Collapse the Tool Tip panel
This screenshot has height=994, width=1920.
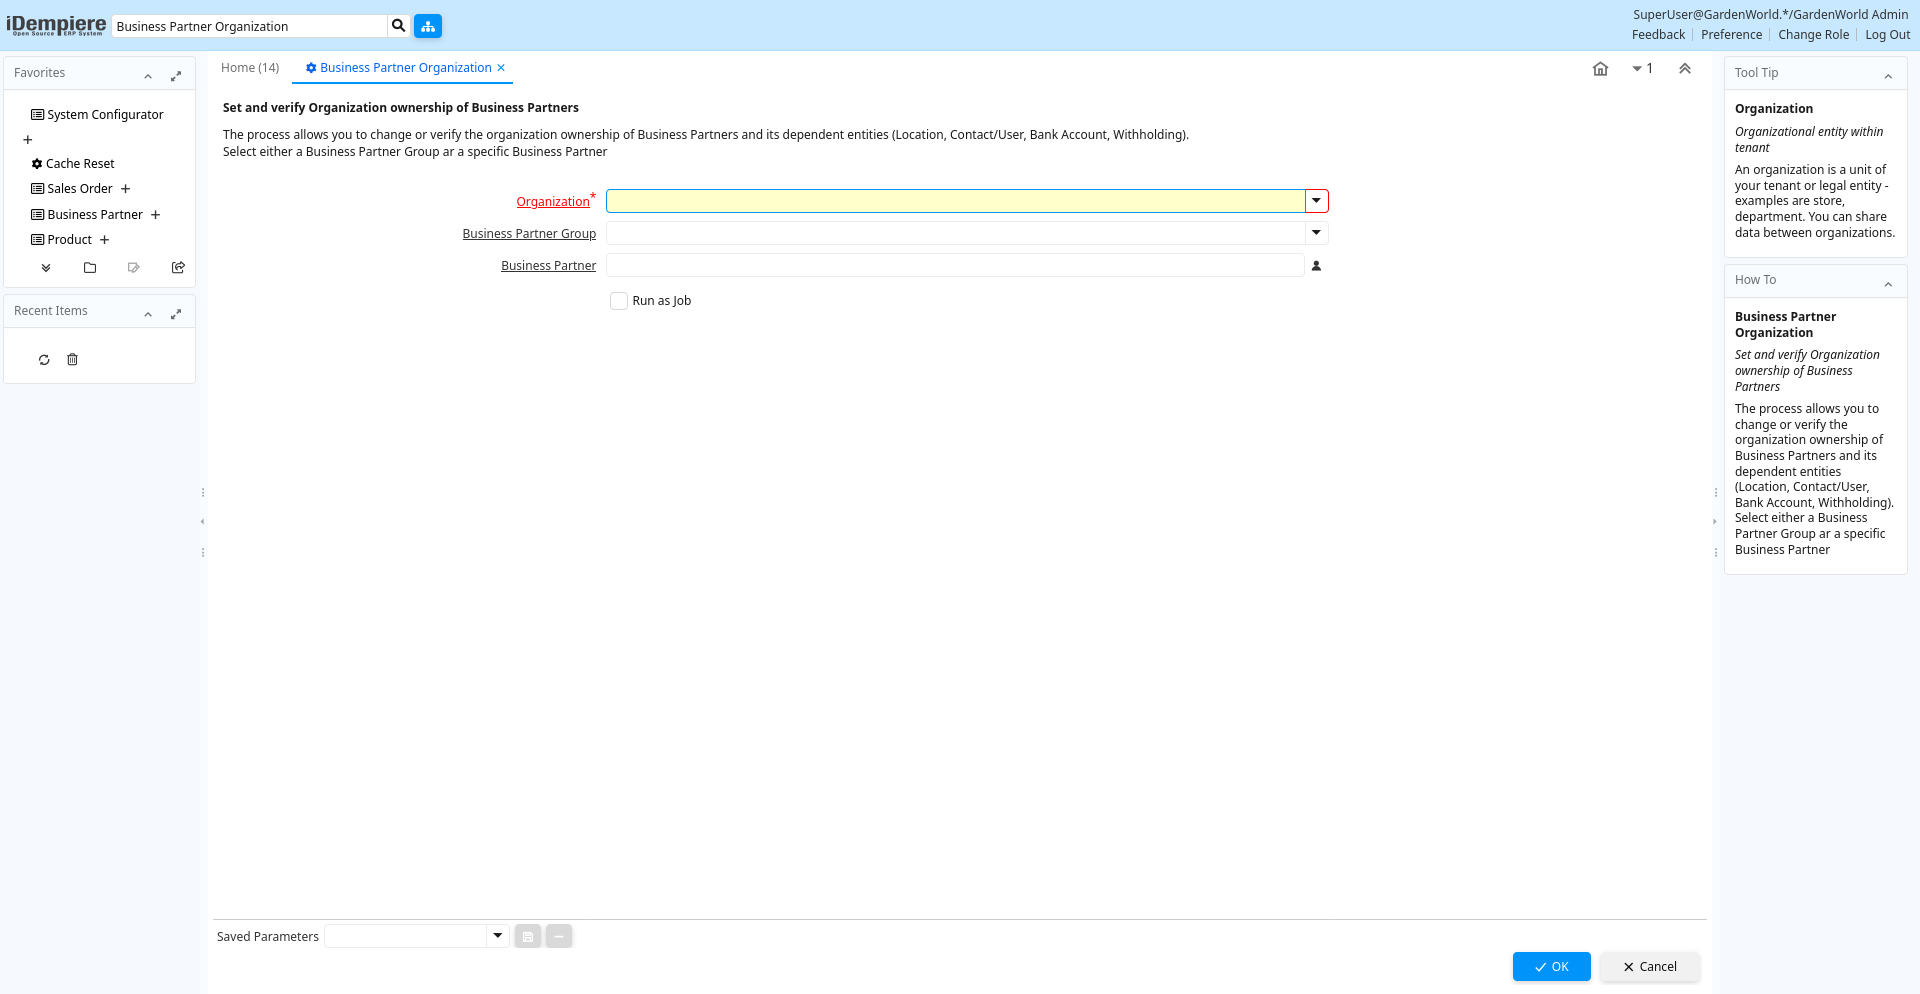coord(1888,76)
